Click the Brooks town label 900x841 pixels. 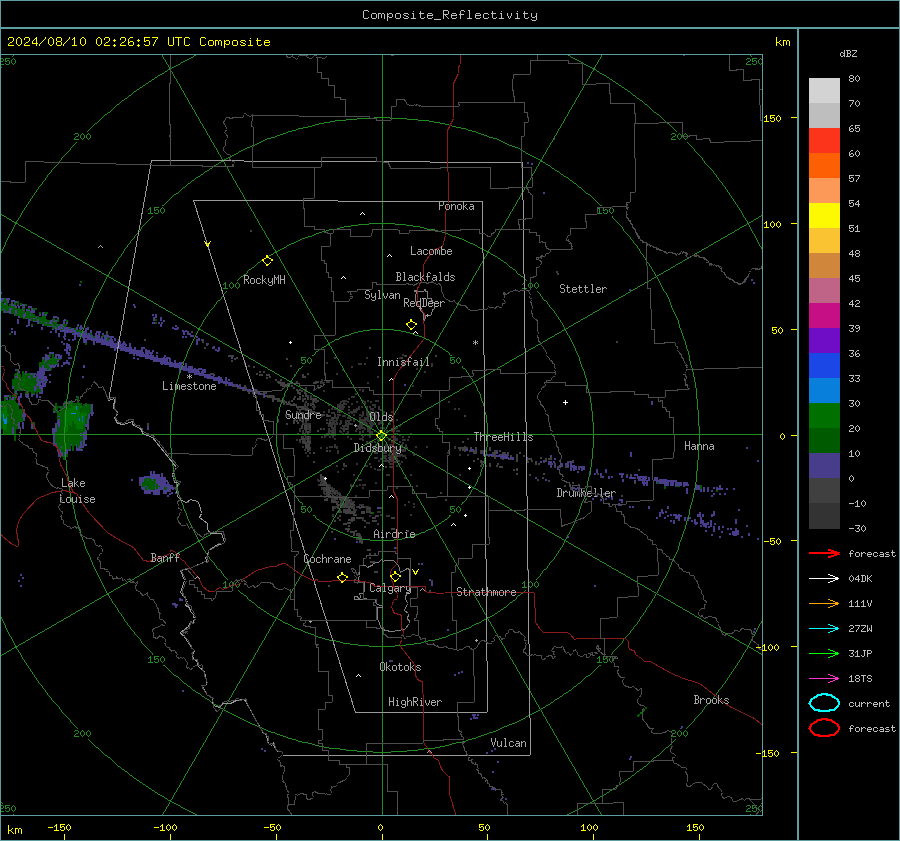coord(711,700)
